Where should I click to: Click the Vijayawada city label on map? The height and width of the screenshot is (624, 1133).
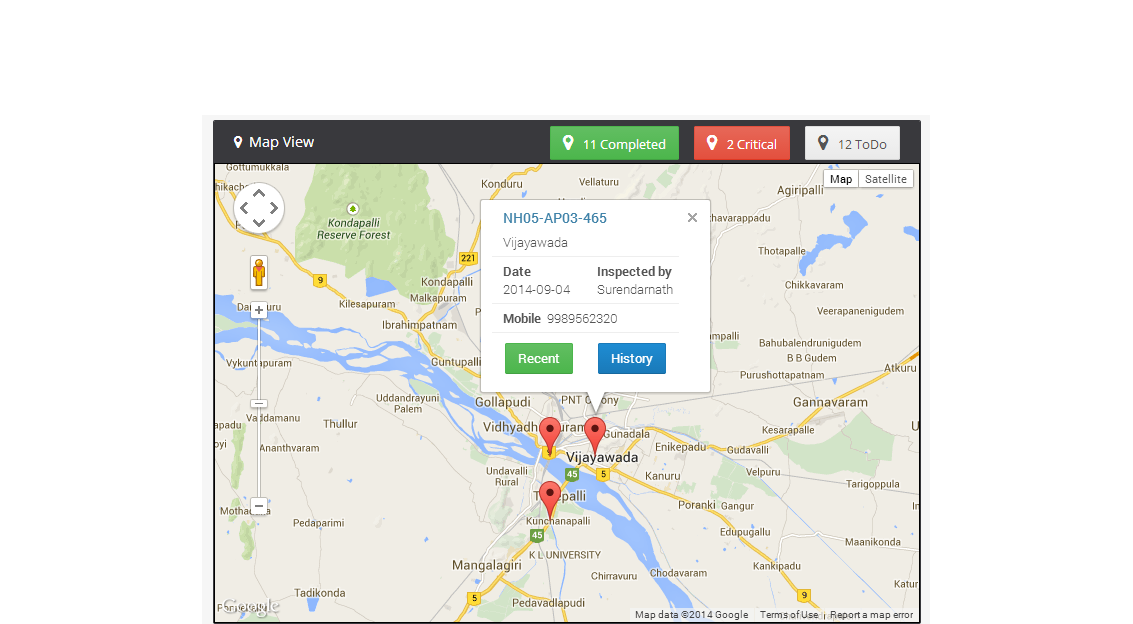click(602, 457)
